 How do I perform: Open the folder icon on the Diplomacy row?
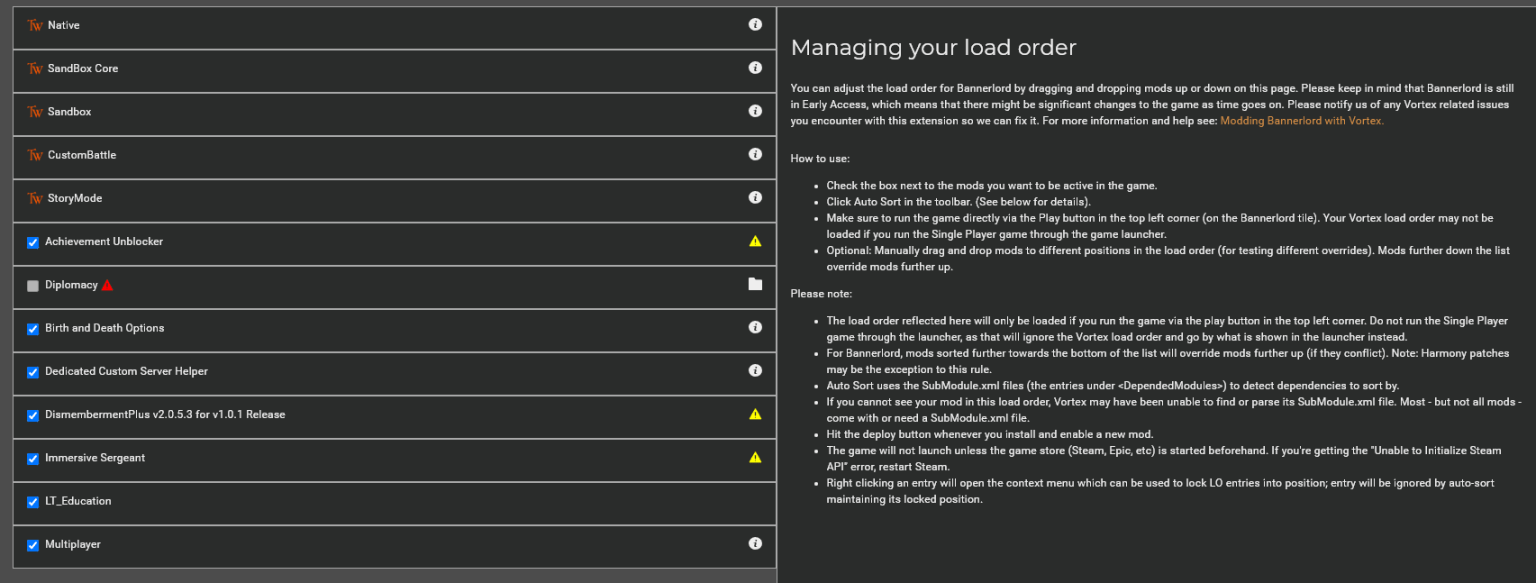click(x=755, y=284)
